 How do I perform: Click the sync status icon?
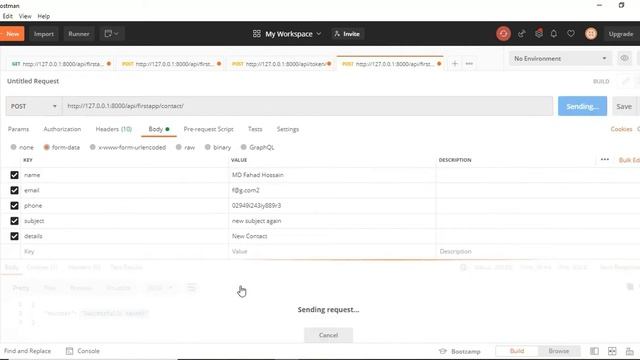coord(503,33)
